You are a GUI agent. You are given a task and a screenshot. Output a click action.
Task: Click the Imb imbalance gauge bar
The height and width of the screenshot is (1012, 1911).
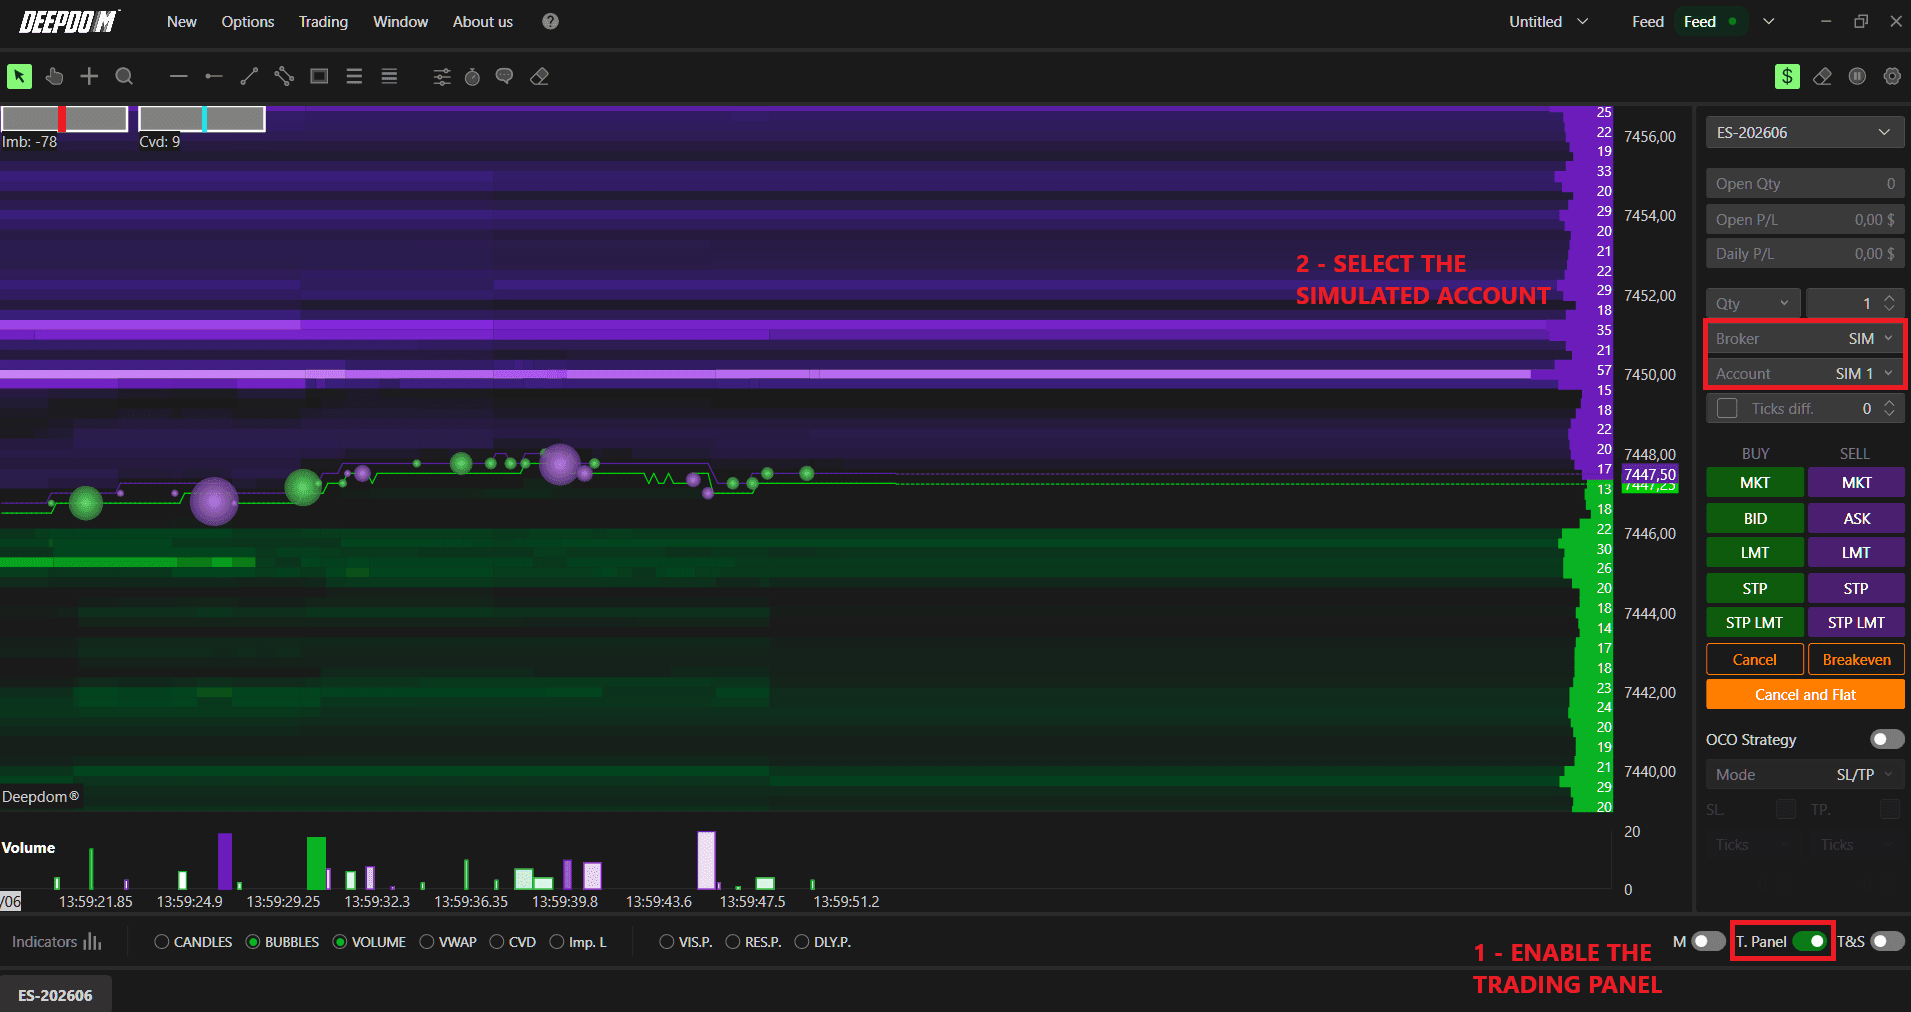(64, 118)
